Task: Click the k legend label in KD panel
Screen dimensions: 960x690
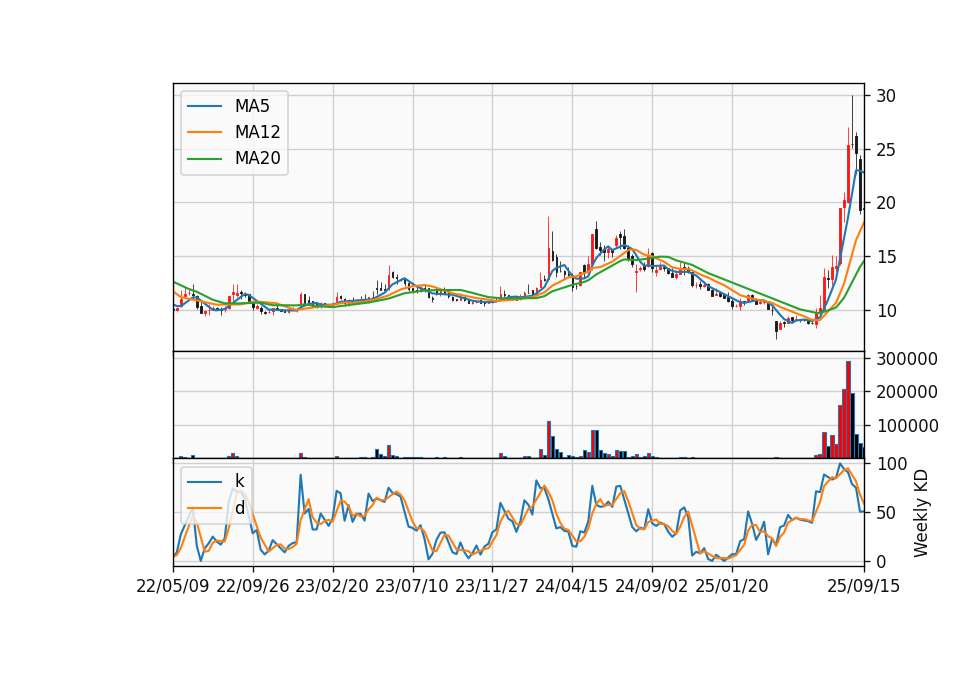Action: pos(239,481)
